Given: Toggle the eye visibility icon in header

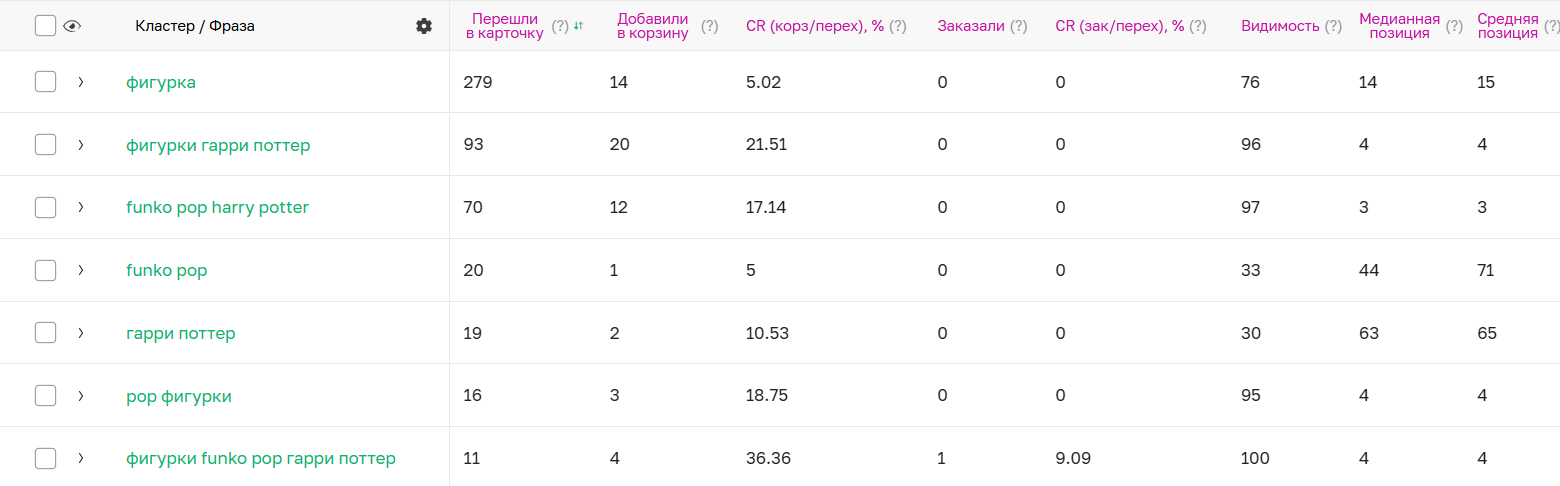Looking at the screenshot, I should click(x=71, y=26).
